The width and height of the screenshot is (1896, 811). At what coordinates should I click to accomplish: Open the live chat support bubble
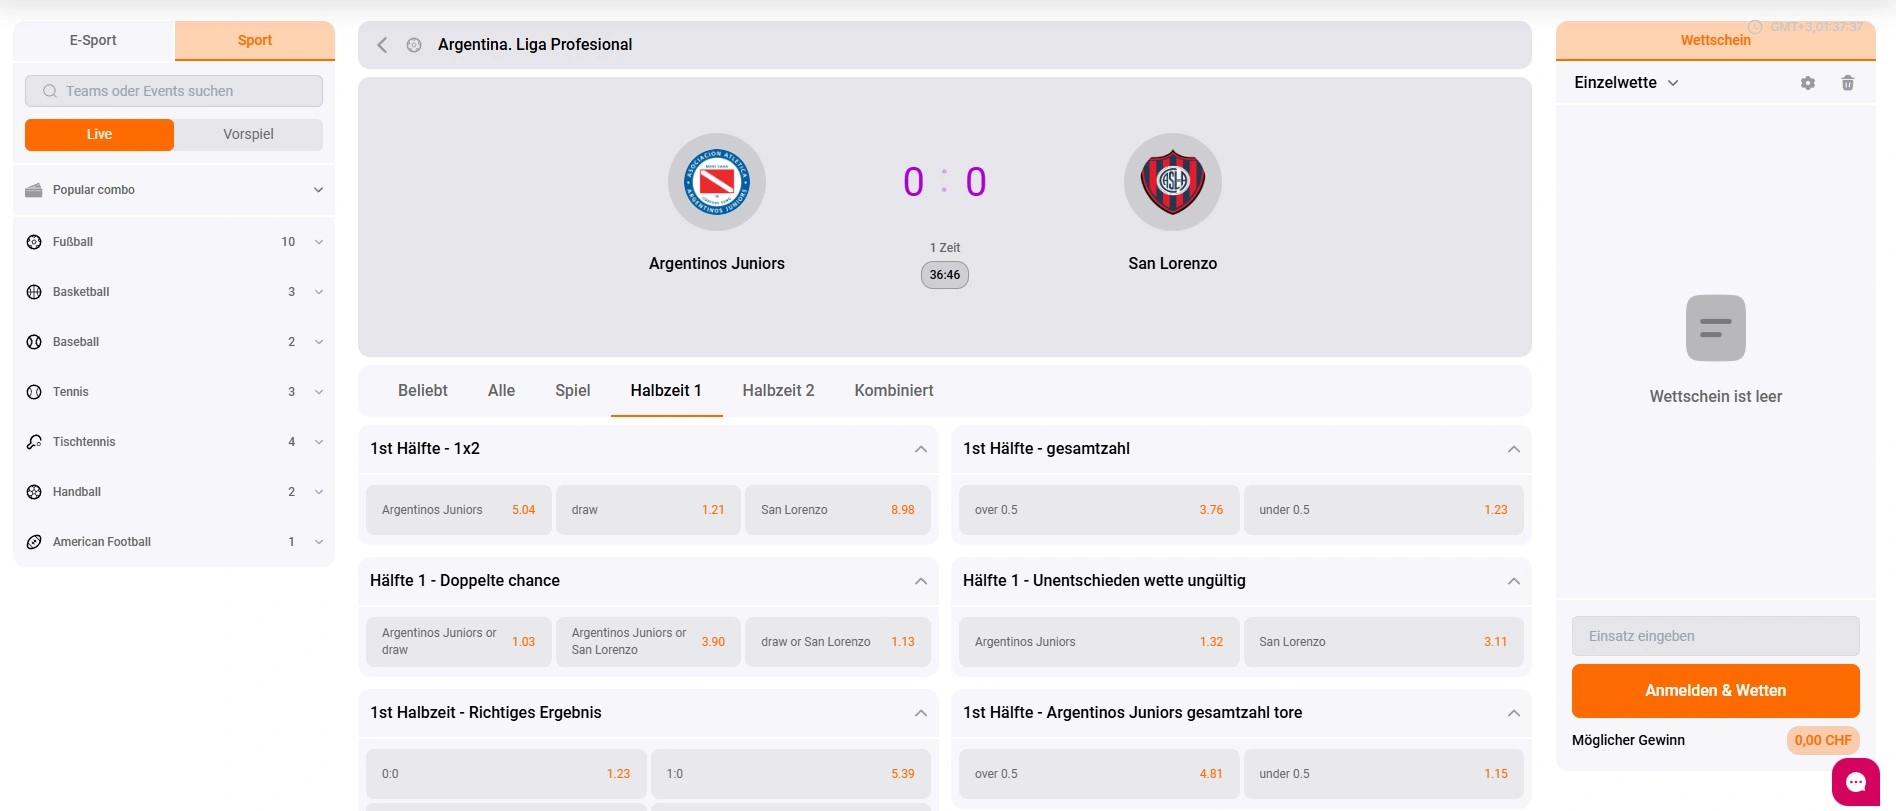pyautogui.click(x=1855, y=782)
